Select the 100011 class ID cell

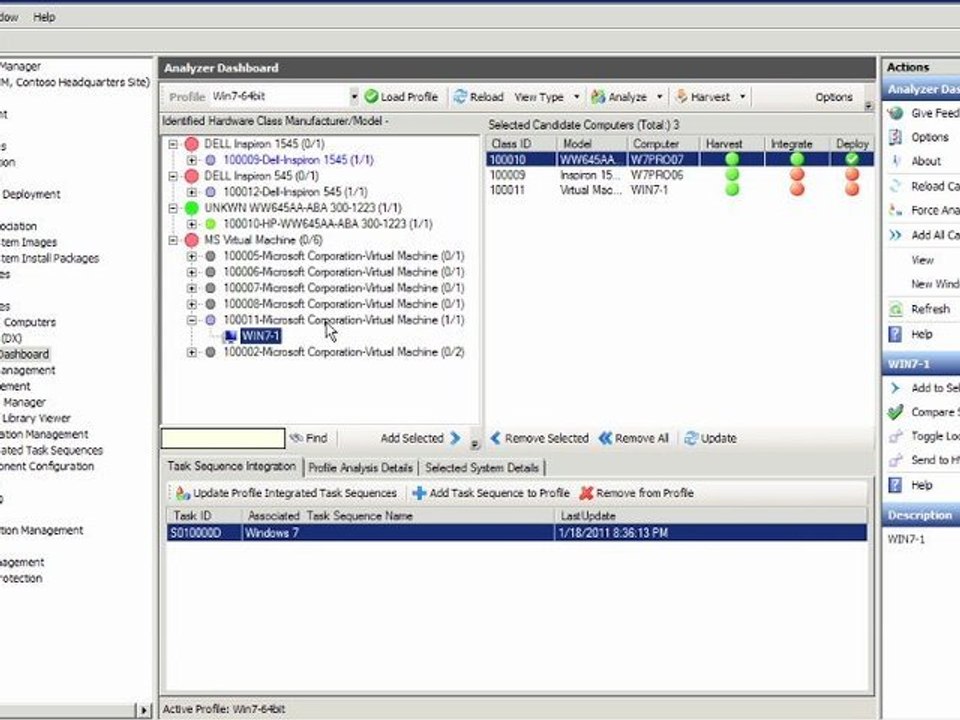coord(508,190)
